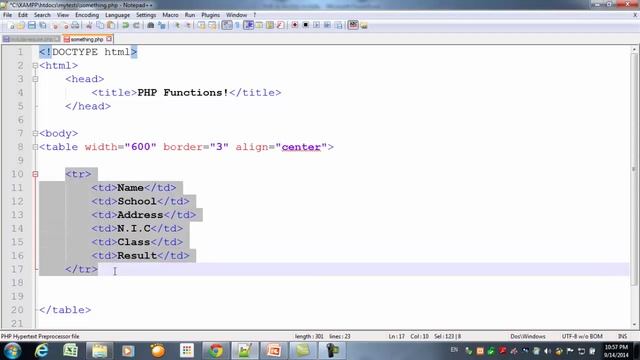Save the file with the floppy disk icon
Screen dimensions: 640x360
point(31,25)
